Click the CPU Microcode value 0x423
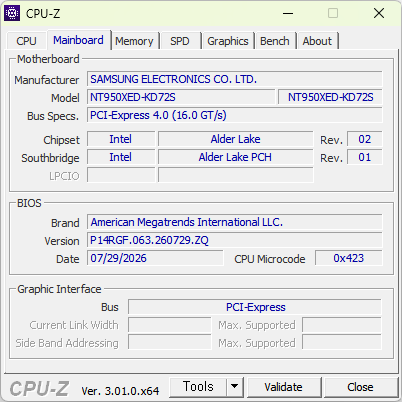 pos(349,258)
